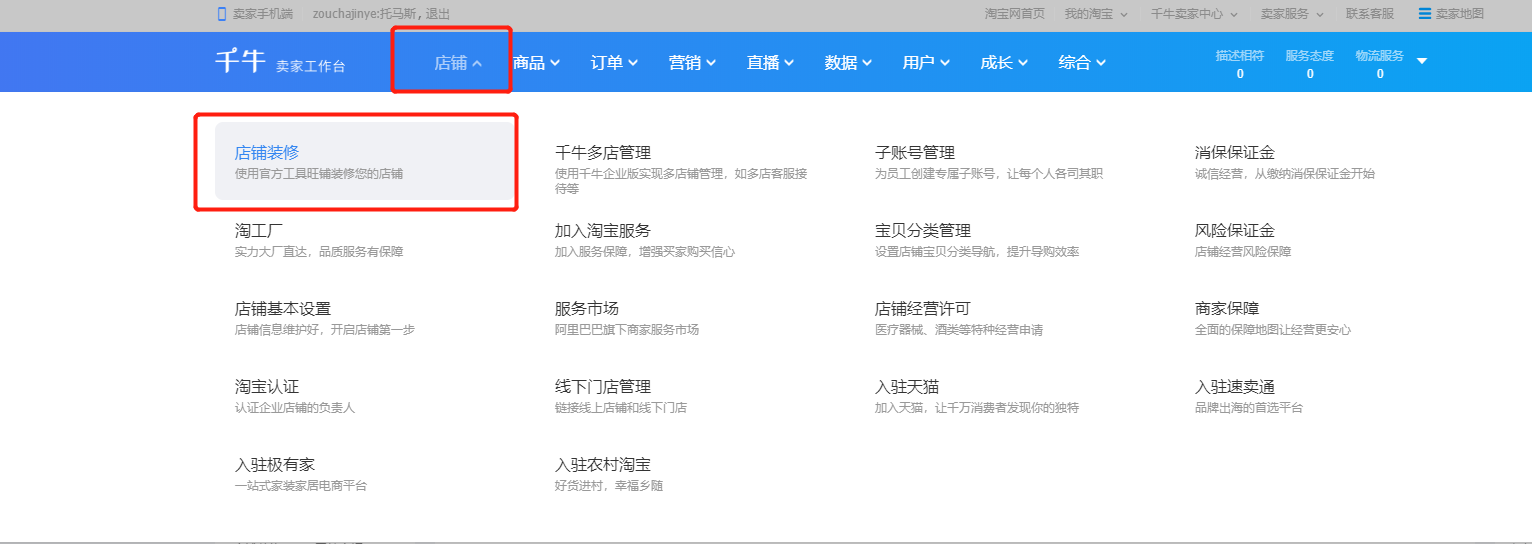The height and width of the screenshot is (544, 1532).
Task: Open the 卖家地图 link
Action: pyautogui.click(x=1460, y=14)
